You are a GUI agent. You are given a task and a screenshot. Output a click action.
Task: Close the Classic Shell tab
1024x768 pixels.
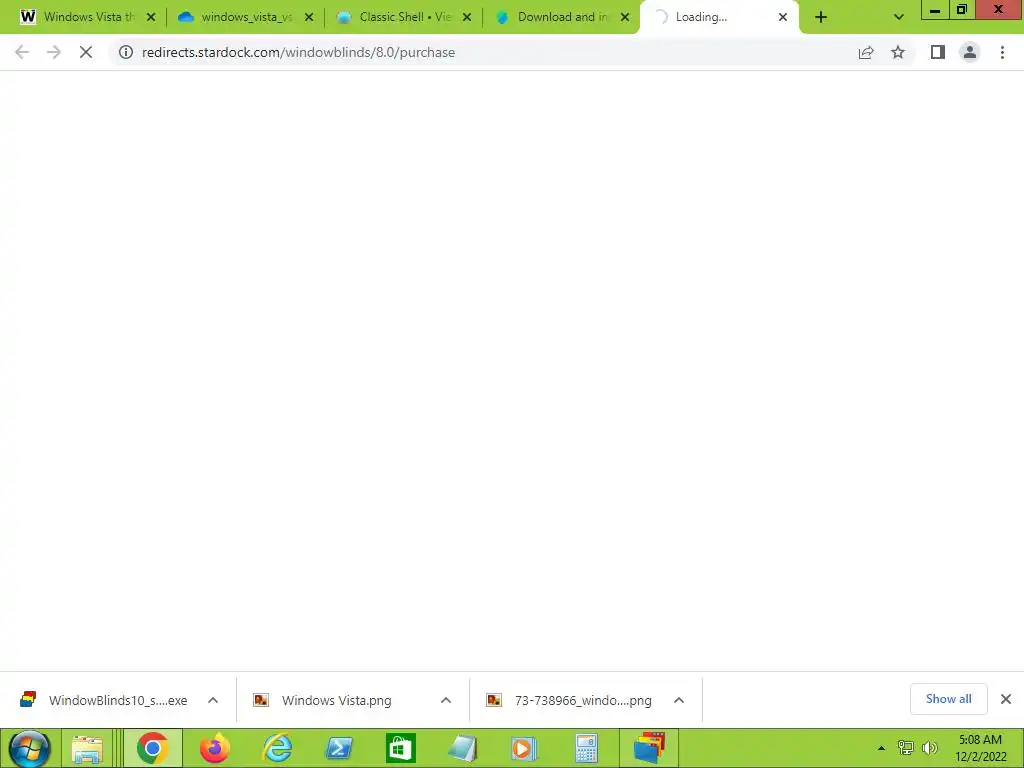click(467, 18)
